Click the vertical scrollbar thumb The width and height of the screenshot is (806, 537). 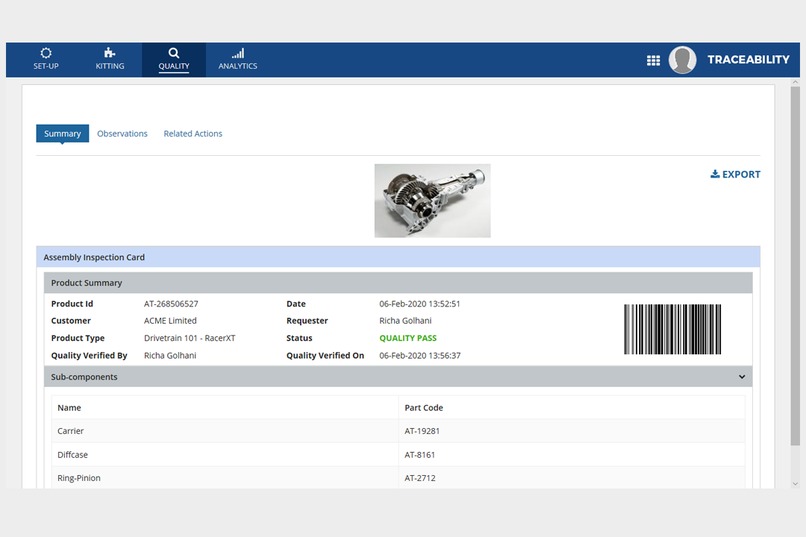[x=795, y=266]
